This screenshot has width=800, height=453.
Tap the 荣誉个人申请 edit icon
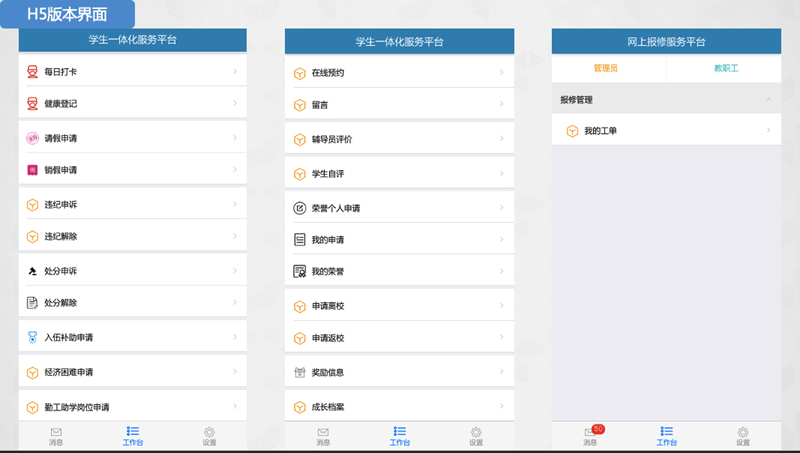299,208
